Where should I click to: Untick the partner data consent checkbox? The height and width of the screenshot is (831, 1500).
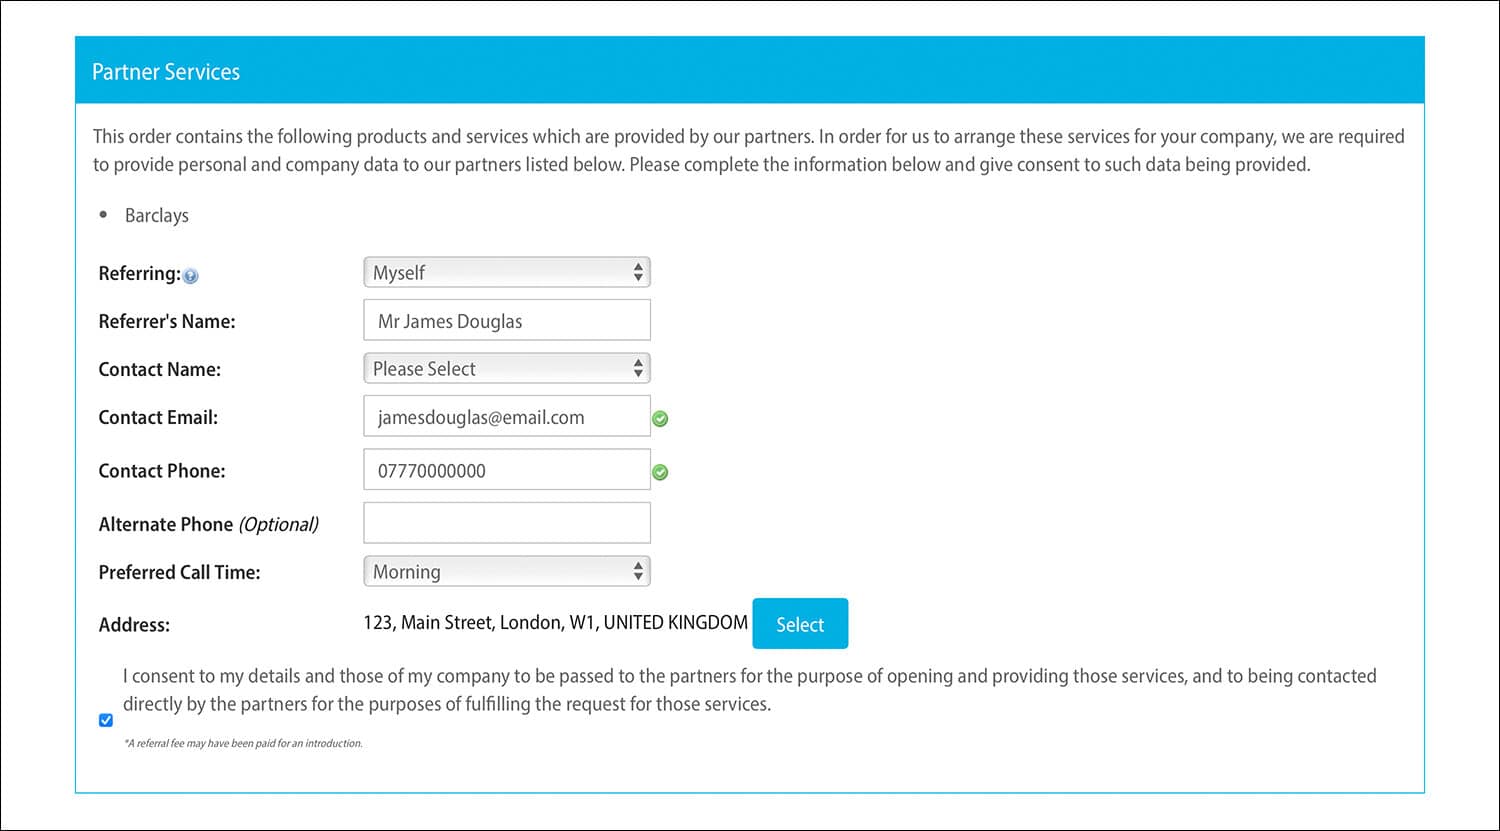tap(106, 720)
